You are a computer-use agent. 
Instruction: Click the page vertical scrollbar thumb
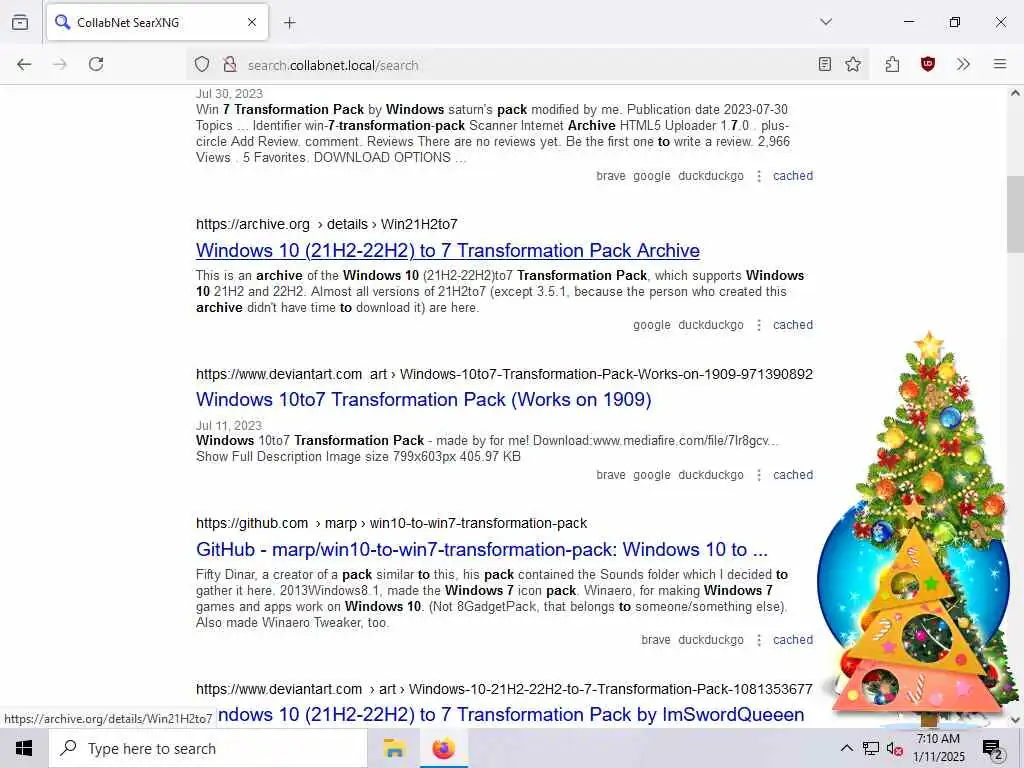tap(1015, 214)
